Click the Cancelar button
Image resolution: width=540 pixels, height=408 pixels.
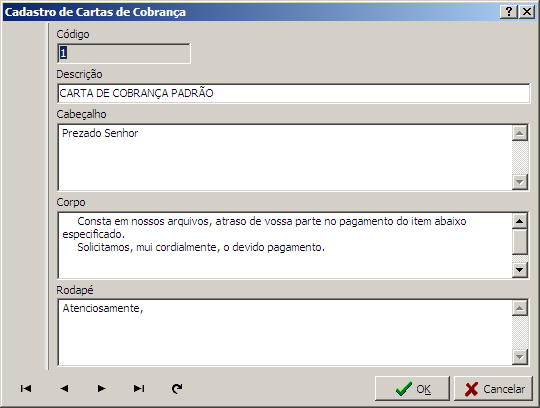click(493, 389)
